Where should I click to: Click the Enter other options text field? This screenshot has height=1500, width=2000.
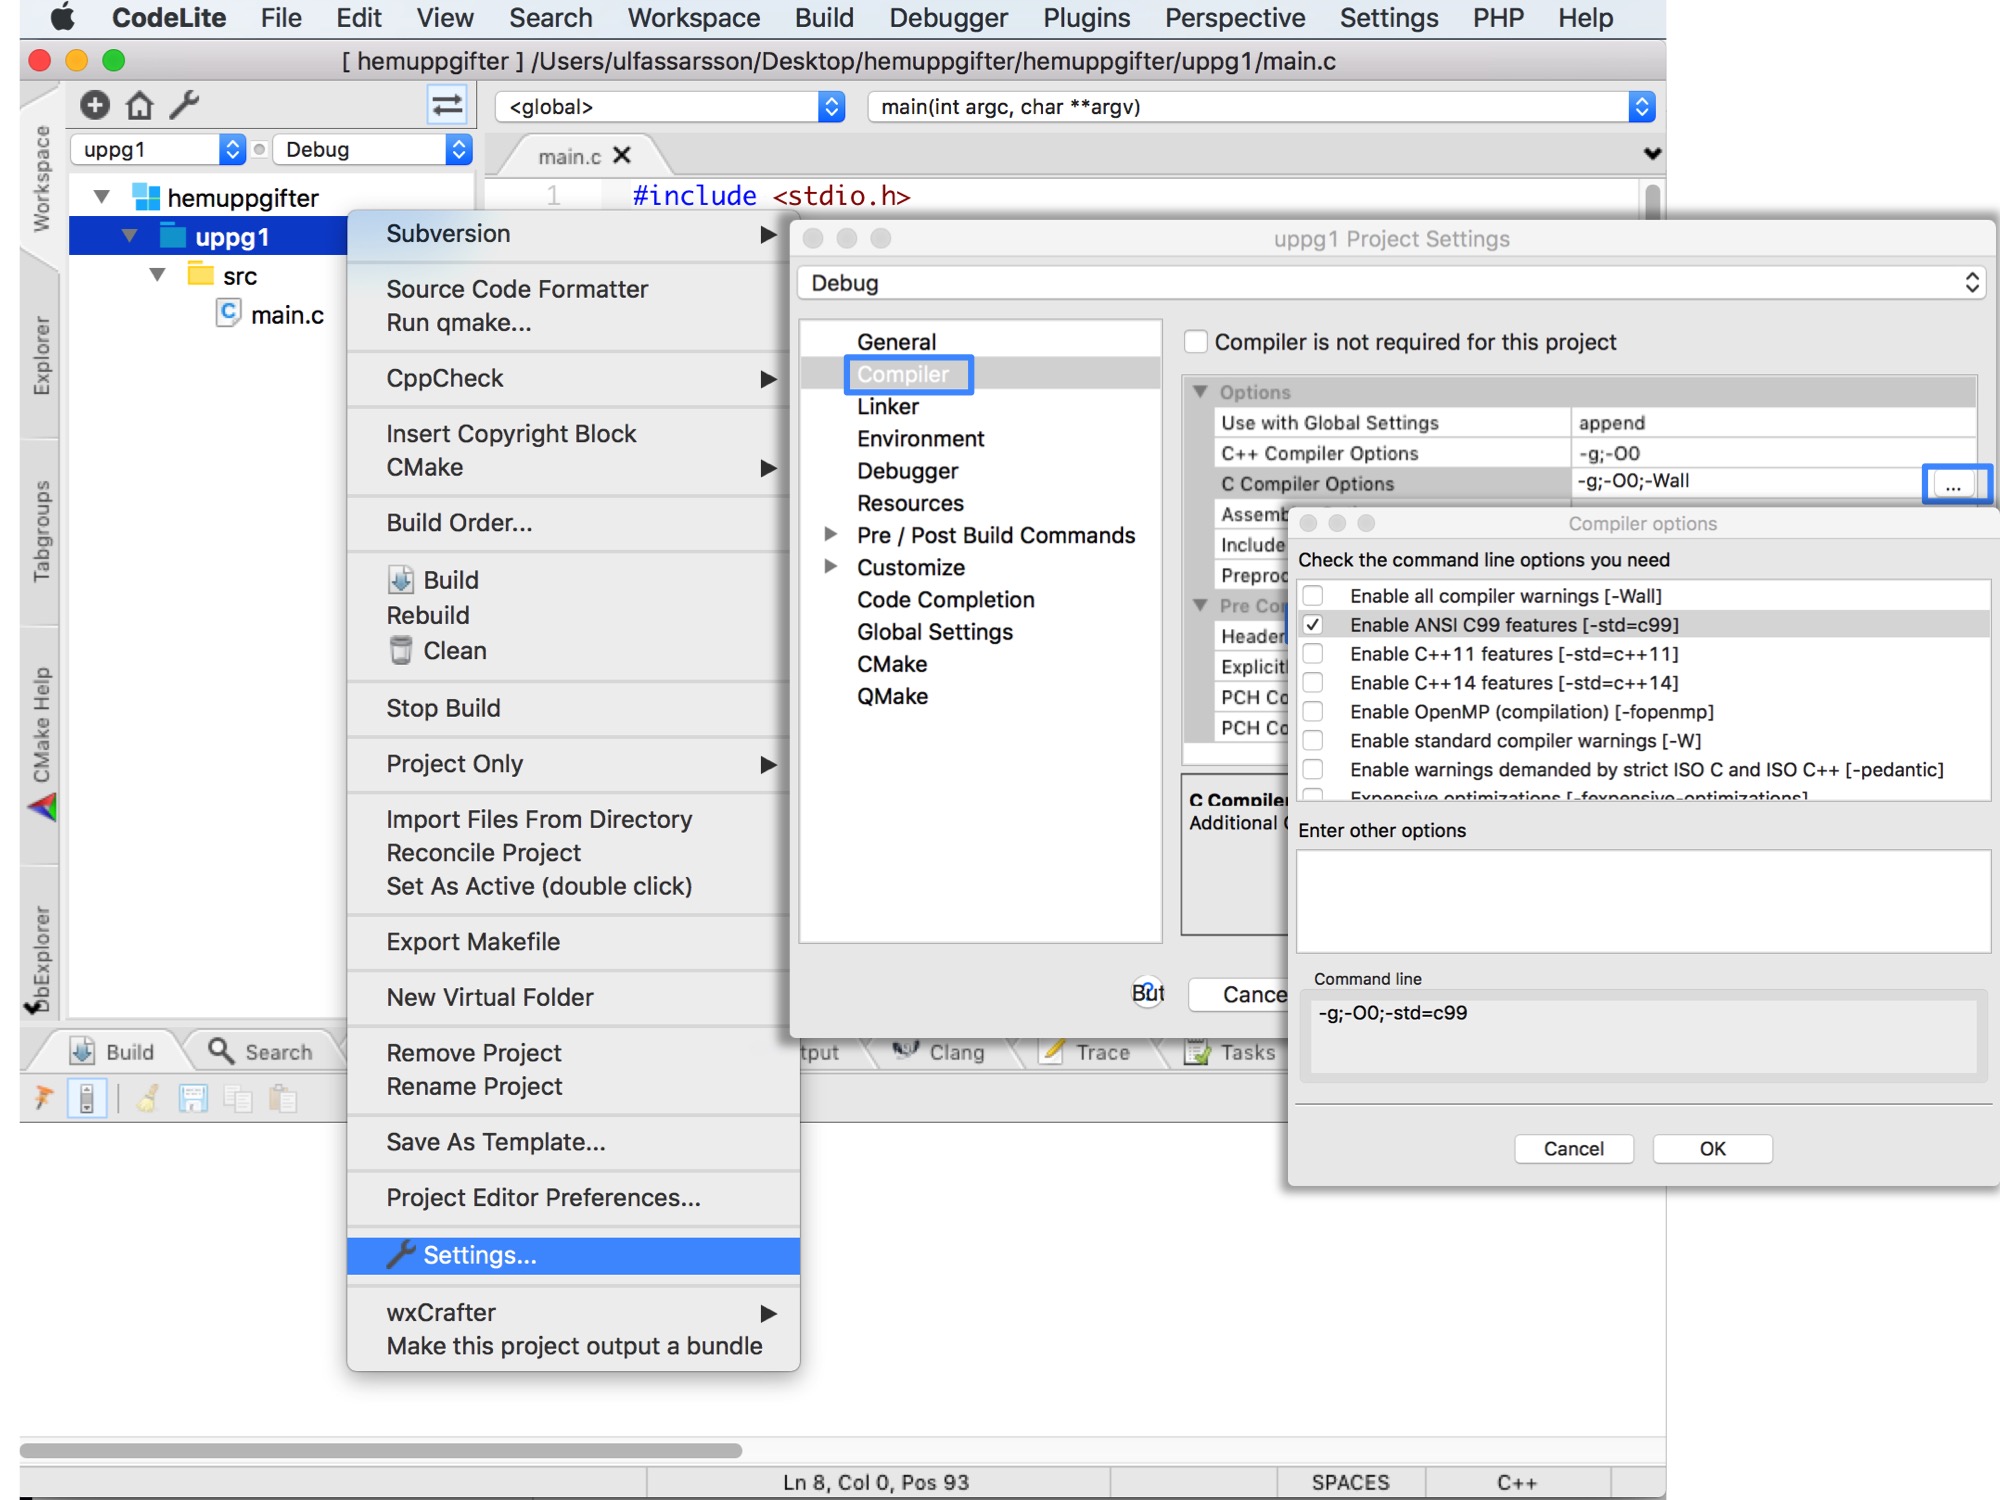1642,901
